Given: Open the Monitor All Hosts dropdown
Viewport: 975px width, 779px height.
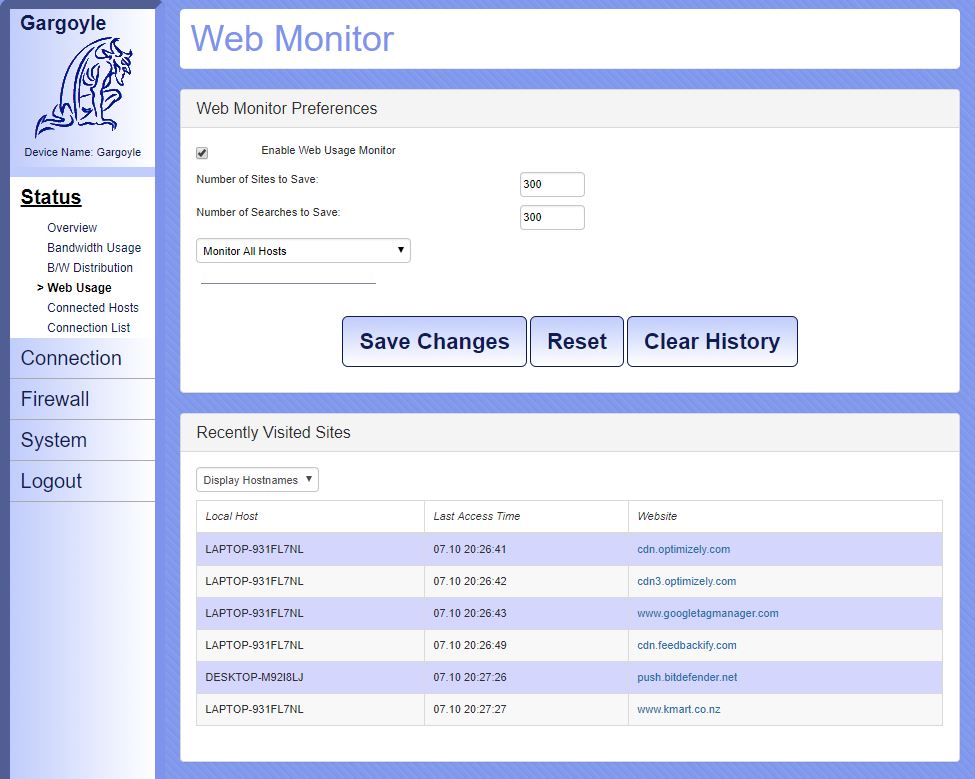Looking at the screenshot, I should pyautogui.click(x=303, y=251).
